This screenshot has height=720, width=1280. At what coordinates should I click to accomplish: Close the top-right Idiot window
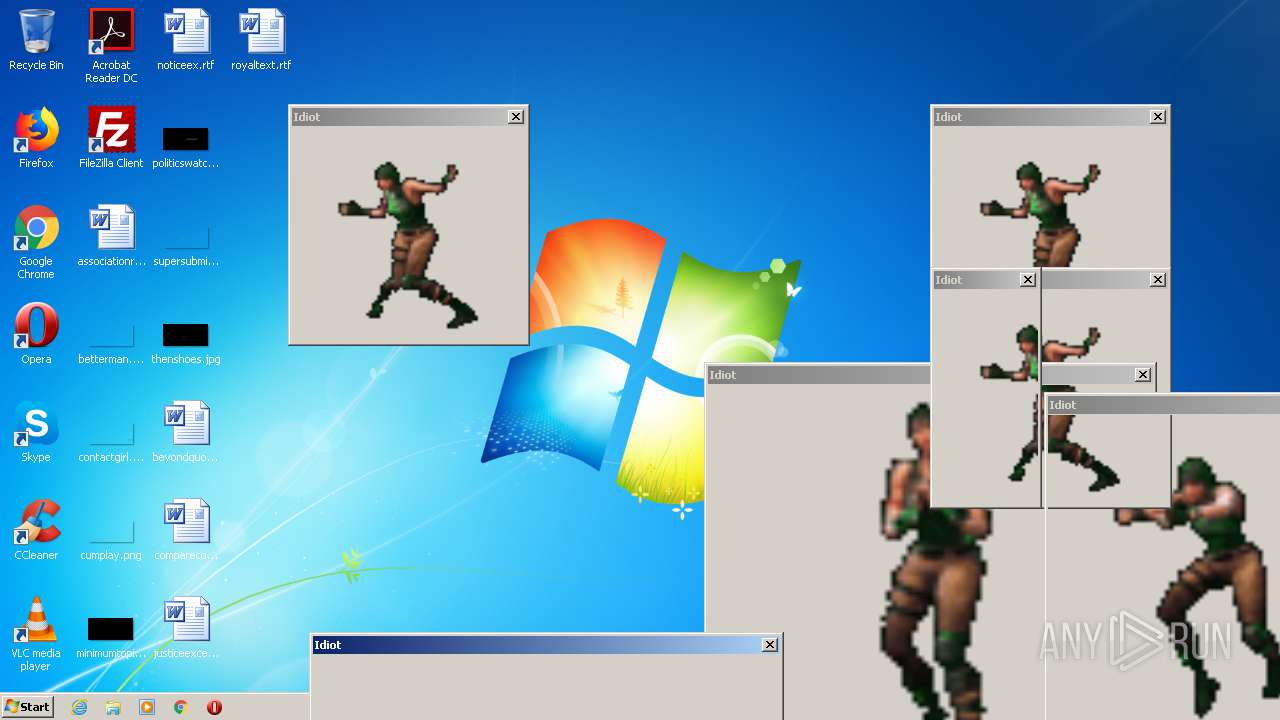point(1158,117)
